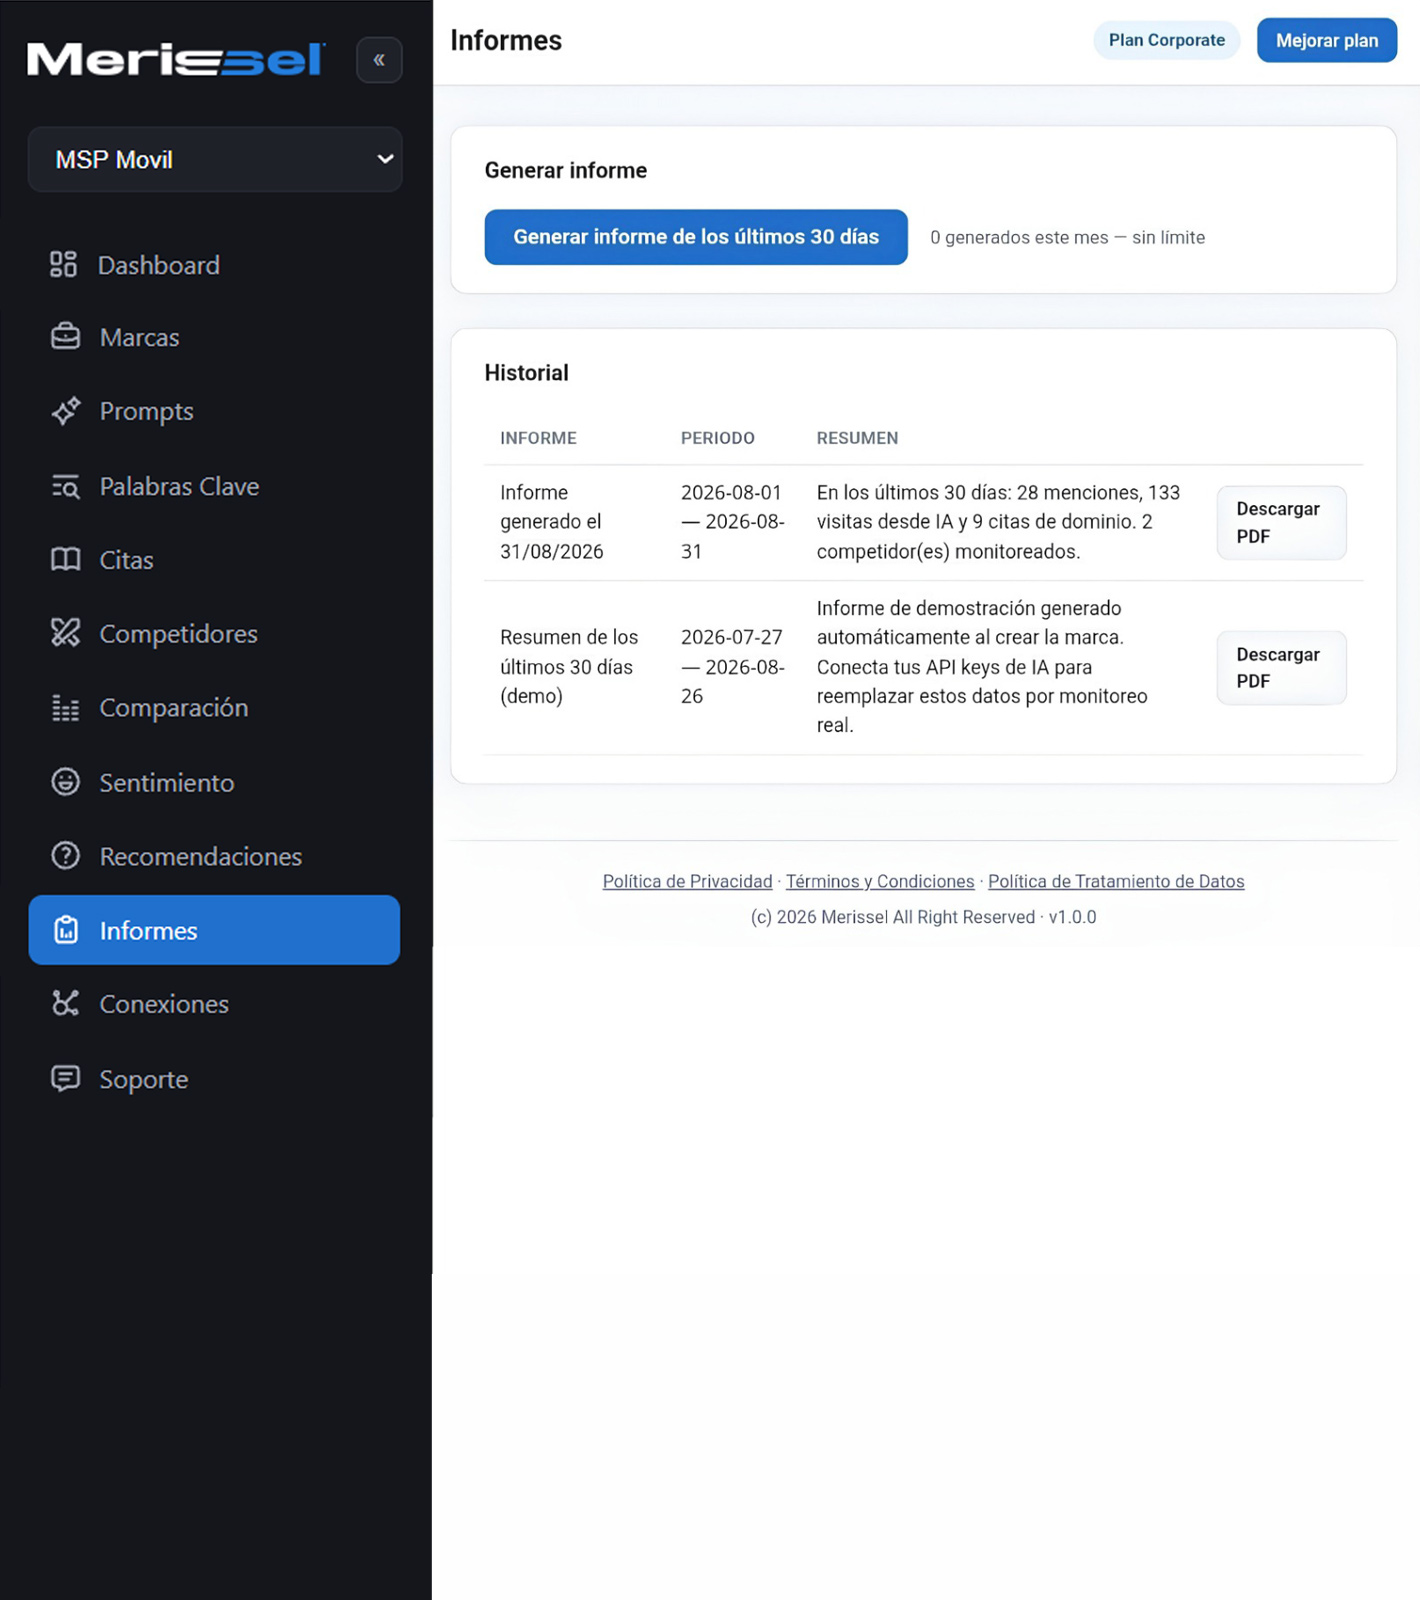Screen dimensions: 1420x1600
Task: Collapse the sidebar with double-chevron button
Action: [379, 60]
